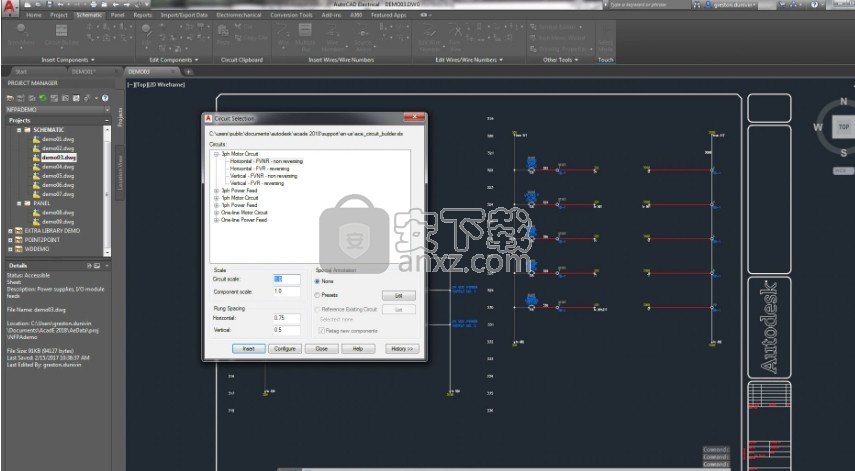The height and width of the screenshot is (471, 855).
Task: Switch to the Reports ribbon tab
Action: click(143, 15)
